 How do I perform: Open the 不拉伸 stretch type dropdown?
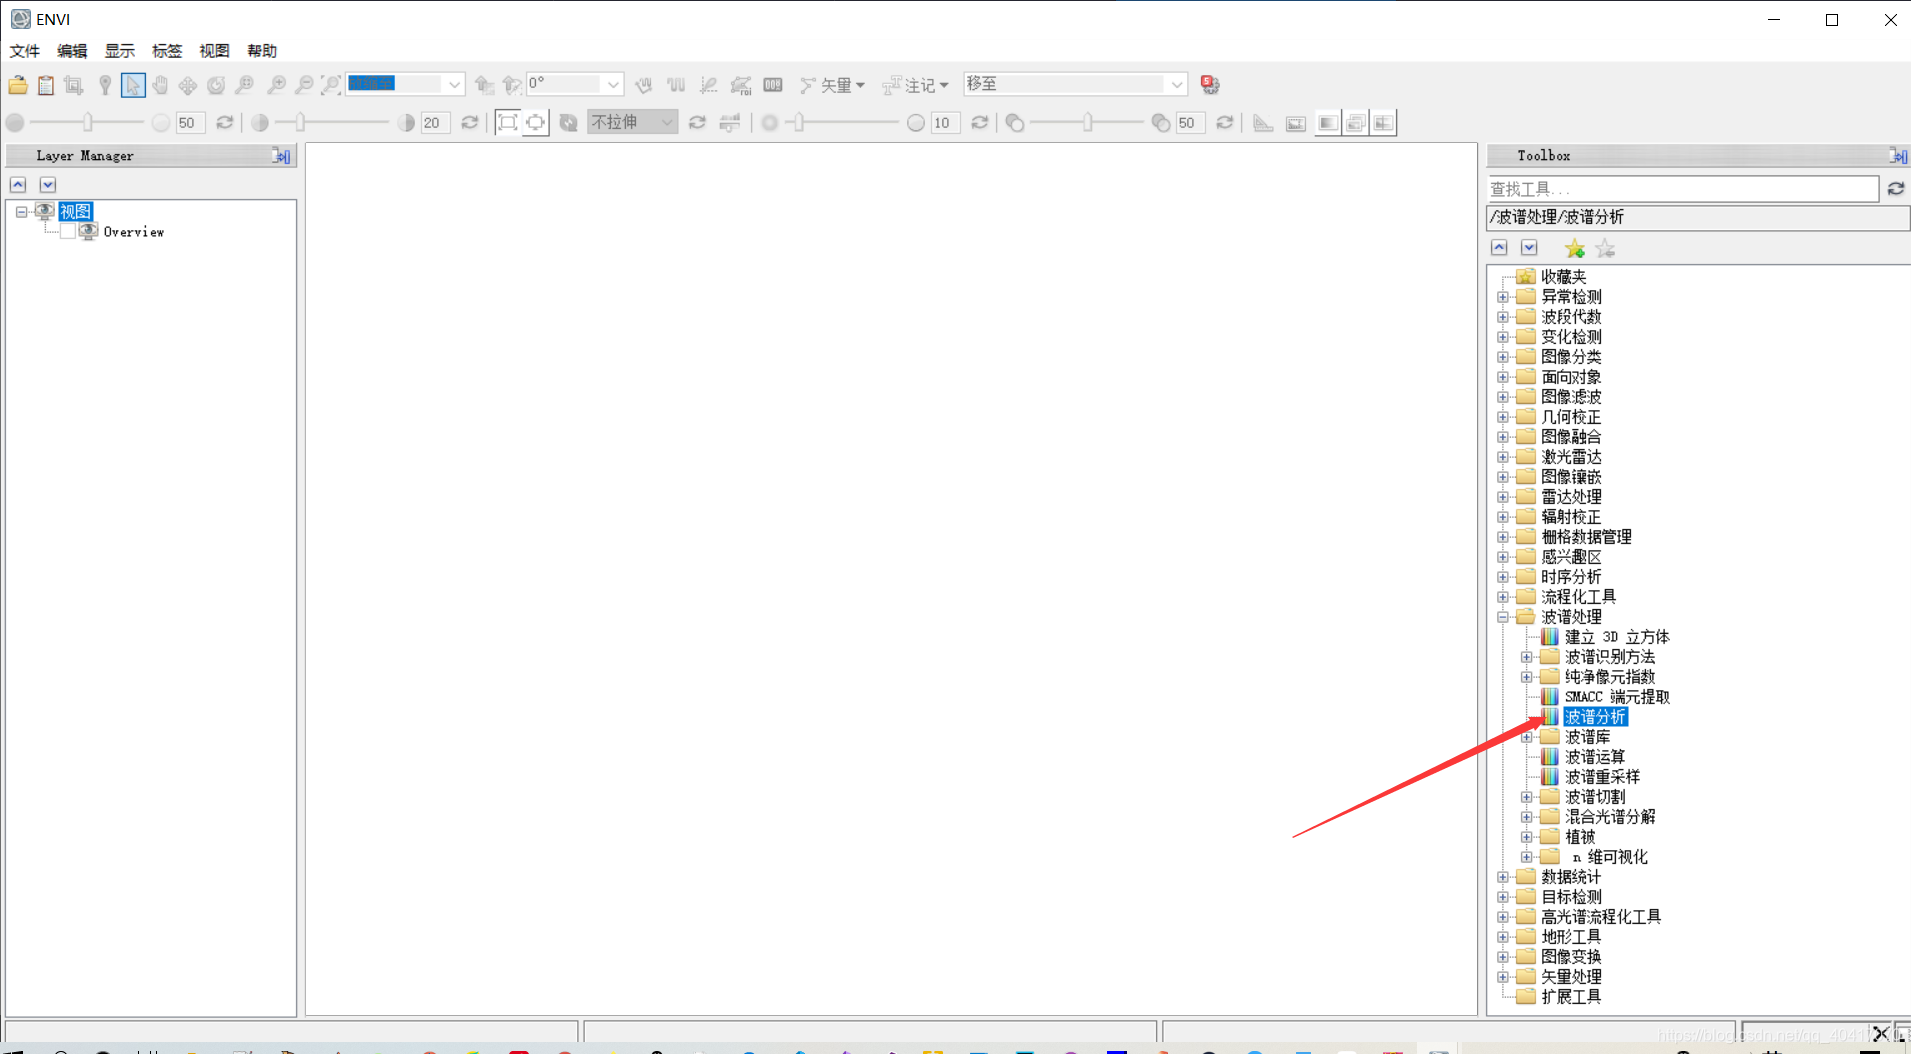(x=667, y=122)
